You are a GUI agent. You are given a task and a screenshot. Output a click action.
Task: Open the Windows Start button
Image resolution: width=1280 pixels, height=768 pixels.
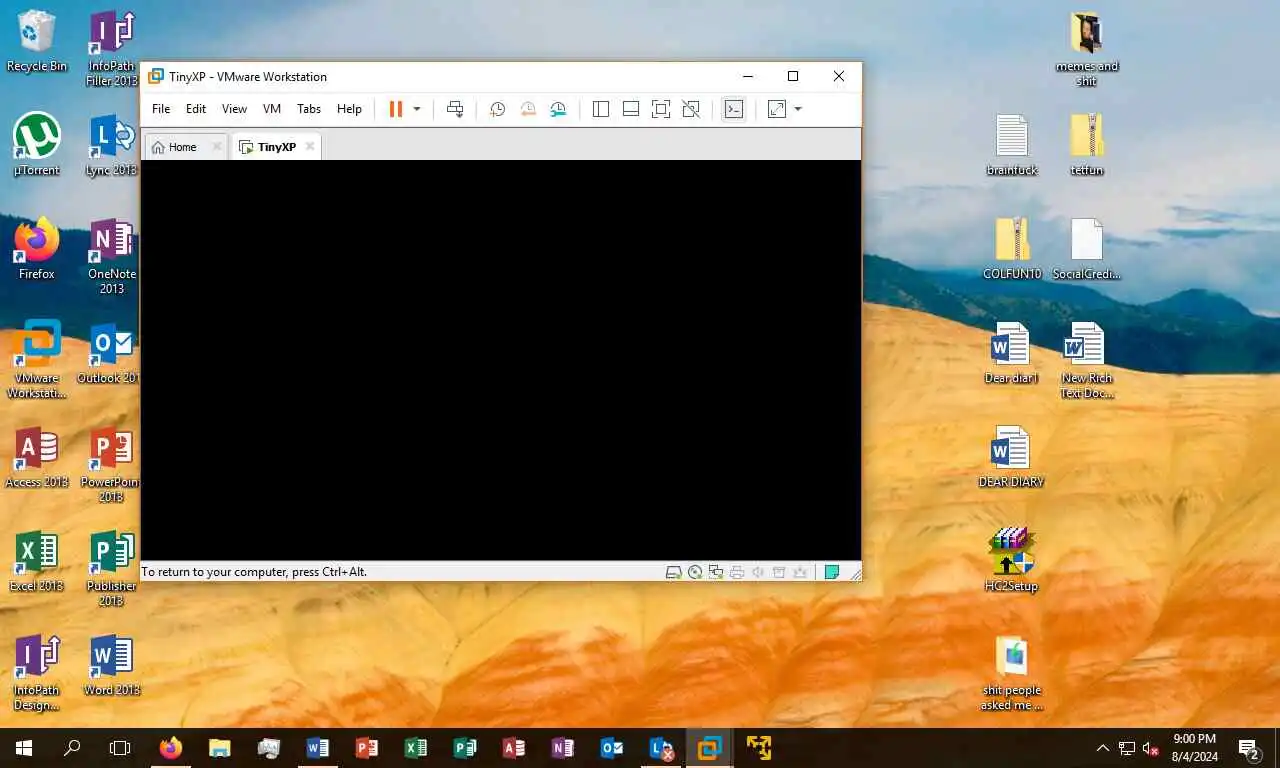(x=24, y=748)
